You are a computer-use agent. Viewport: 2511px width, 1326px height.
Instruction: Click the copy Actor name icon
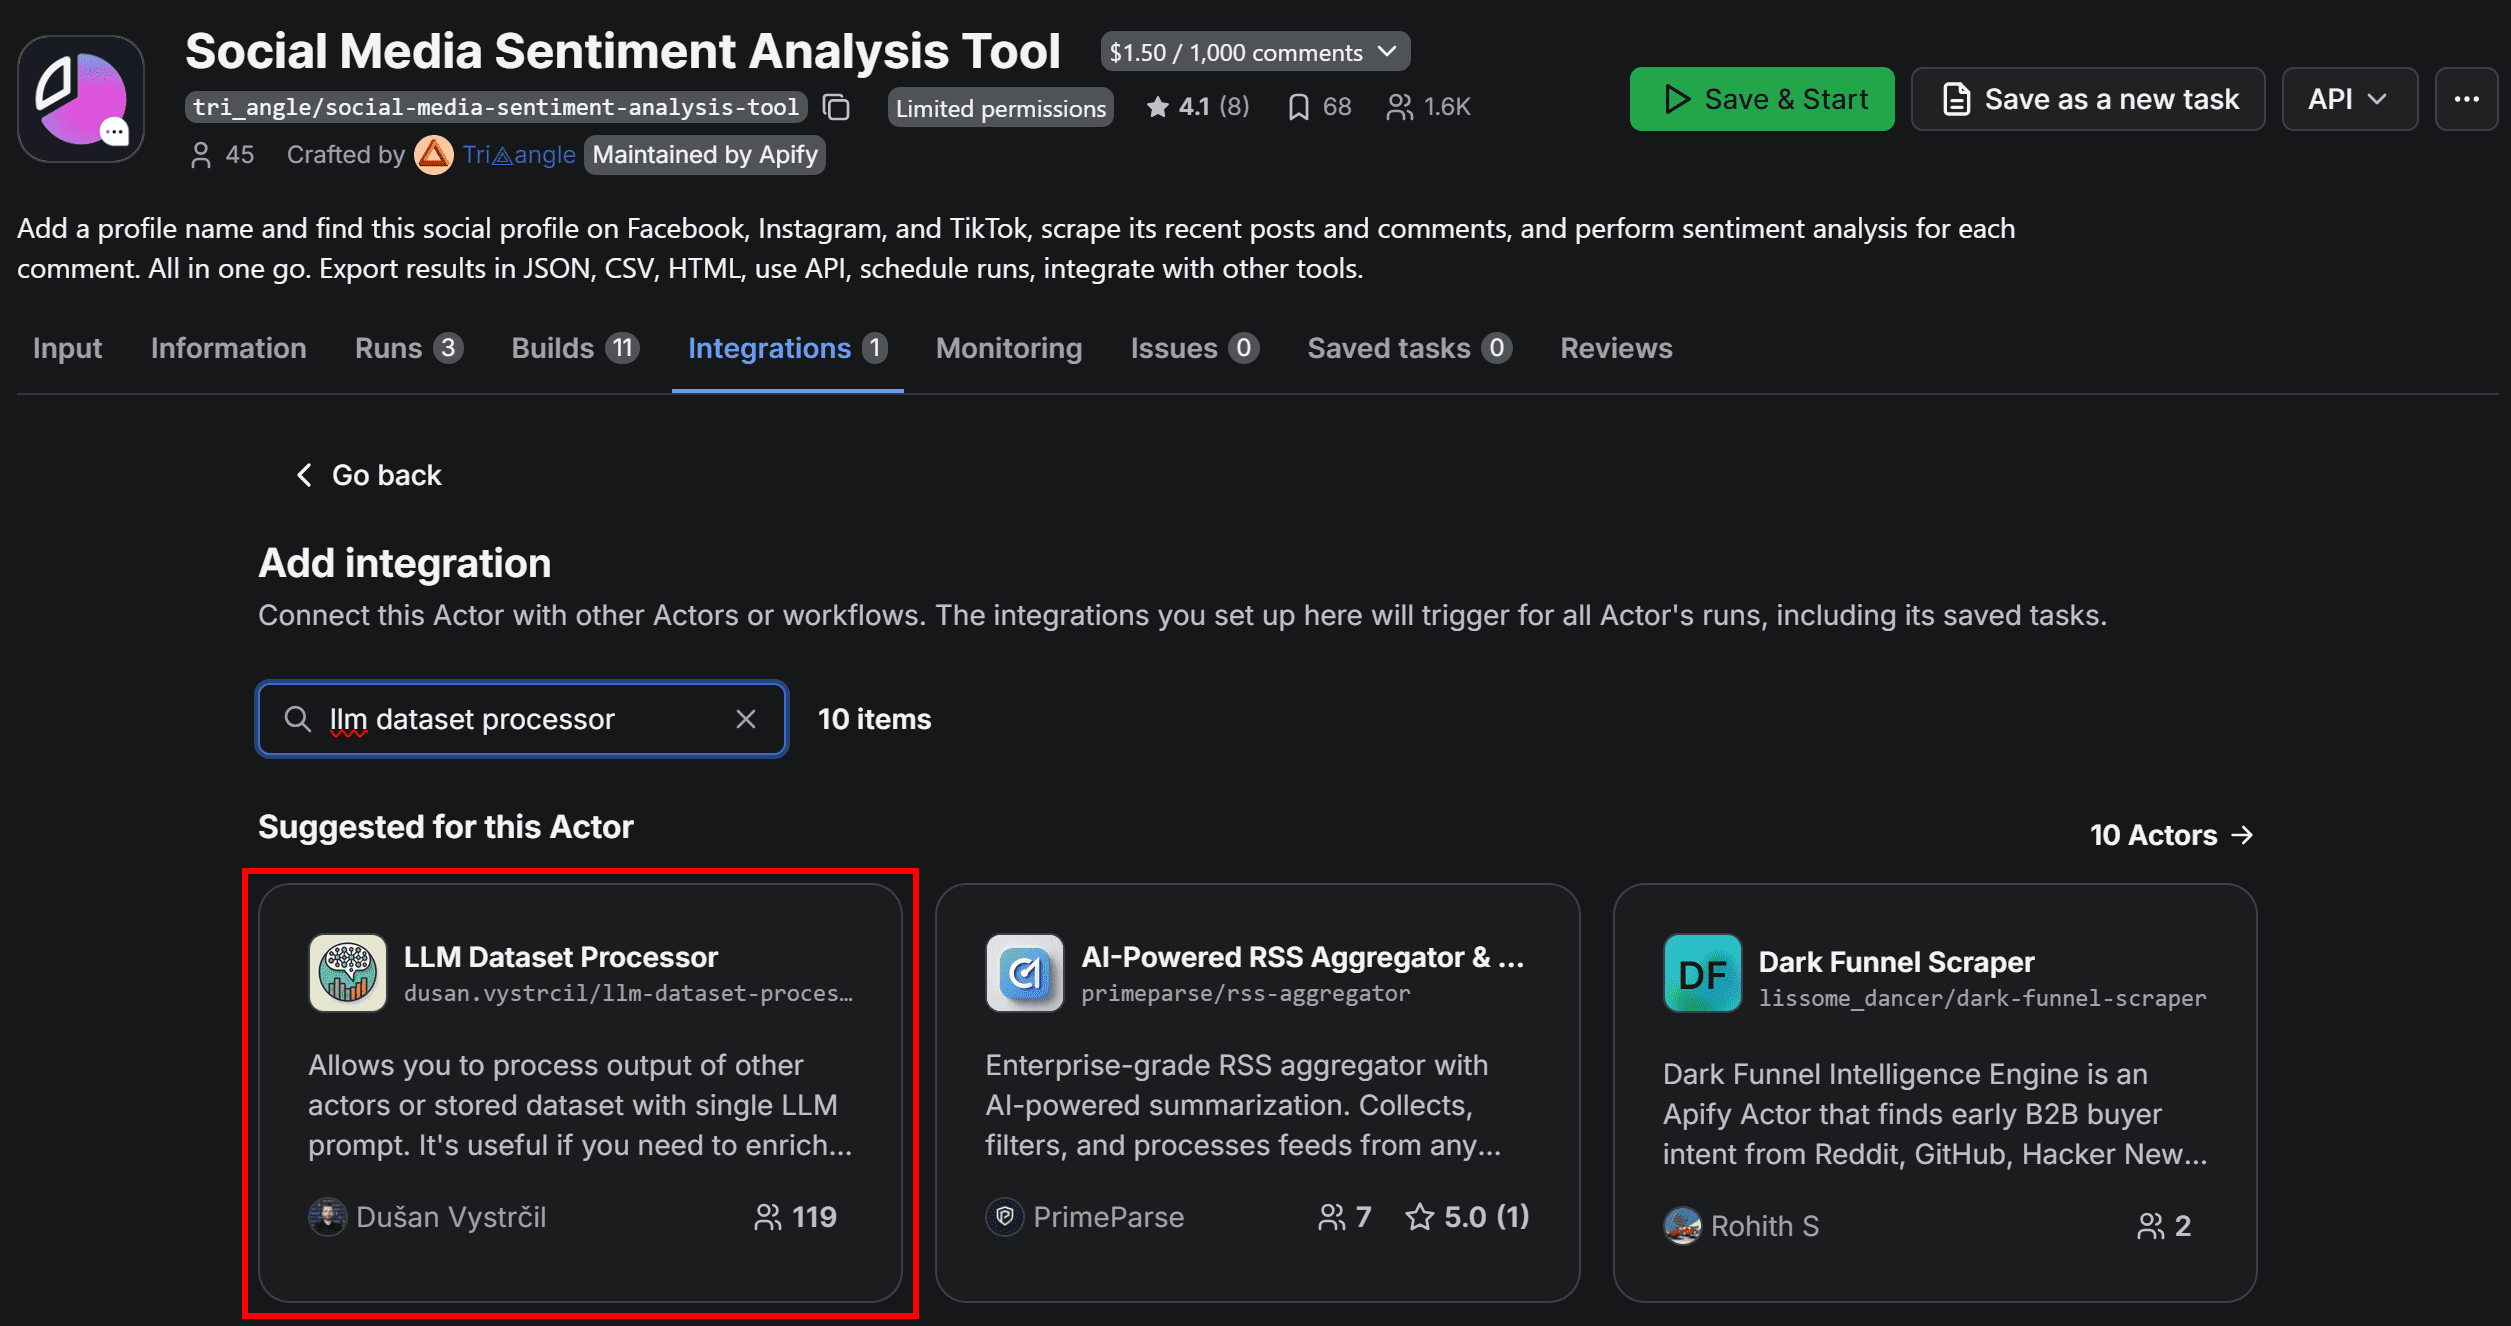837,107
